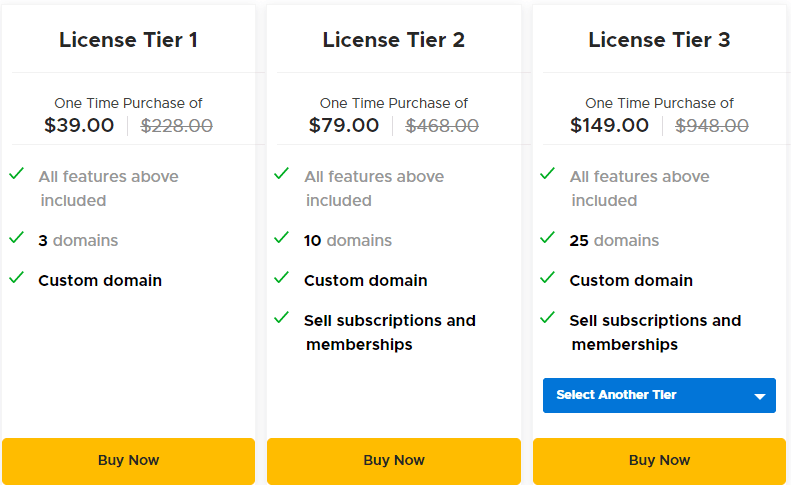The width and height of the screenshot is (791, 485).
Task: Select the License Tier 2 heading
Action: (394, 40)
